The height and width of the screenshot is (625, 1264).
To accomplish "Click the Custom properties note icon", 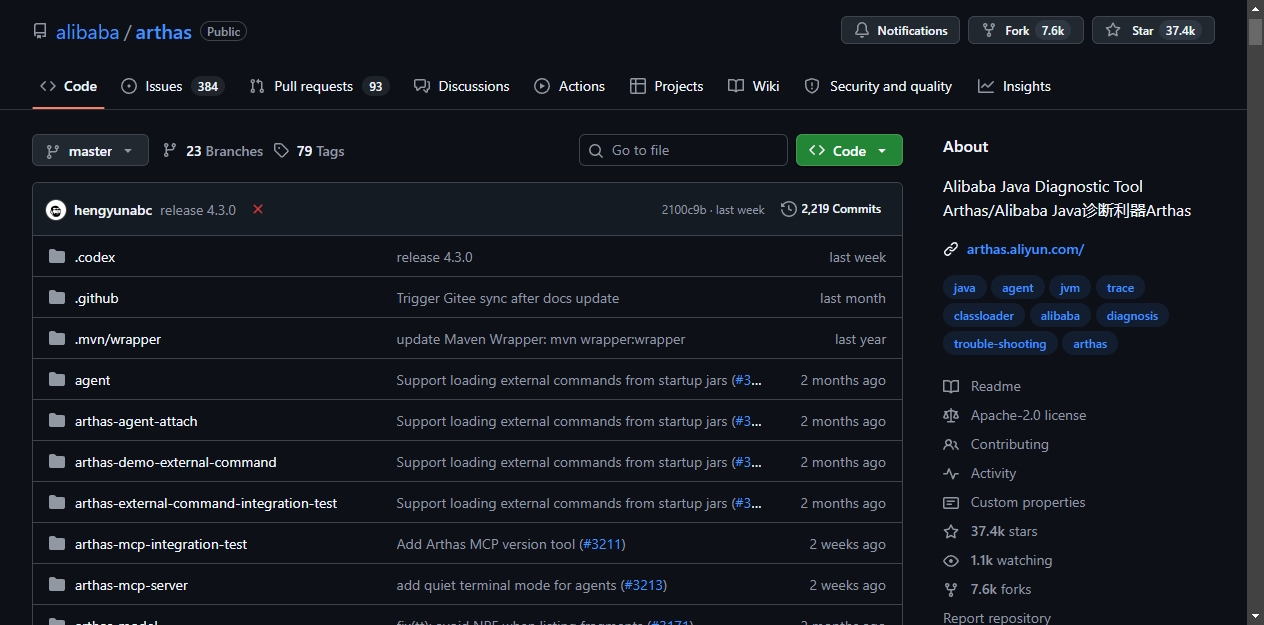I will pos(951,502).
